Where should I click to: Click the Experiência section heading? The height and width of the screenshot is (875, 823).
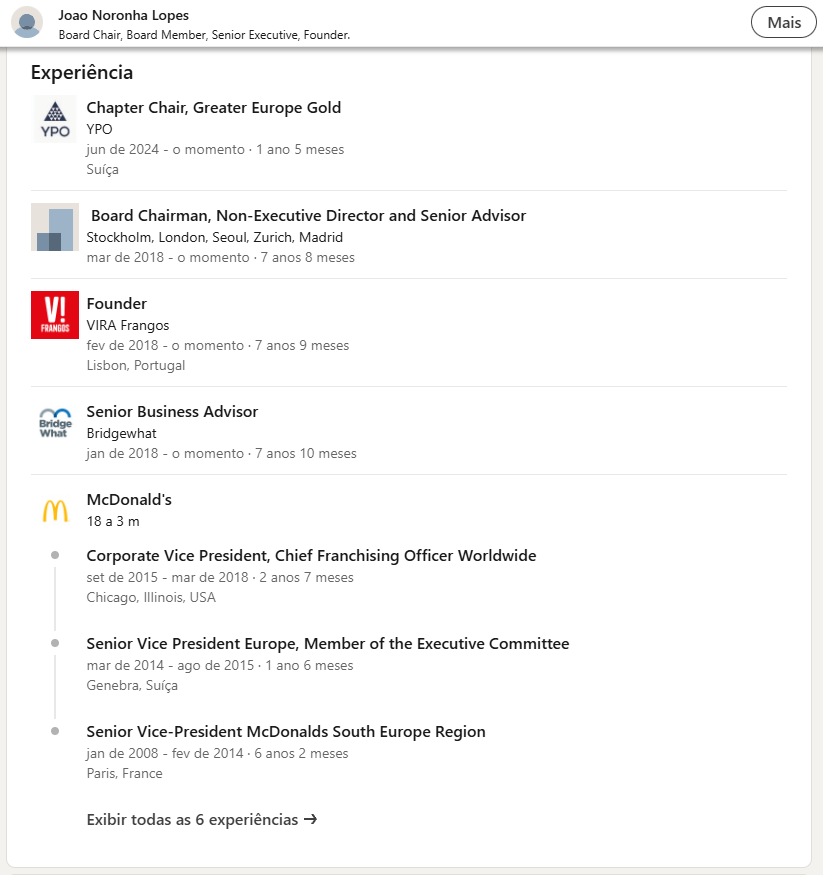82,73
